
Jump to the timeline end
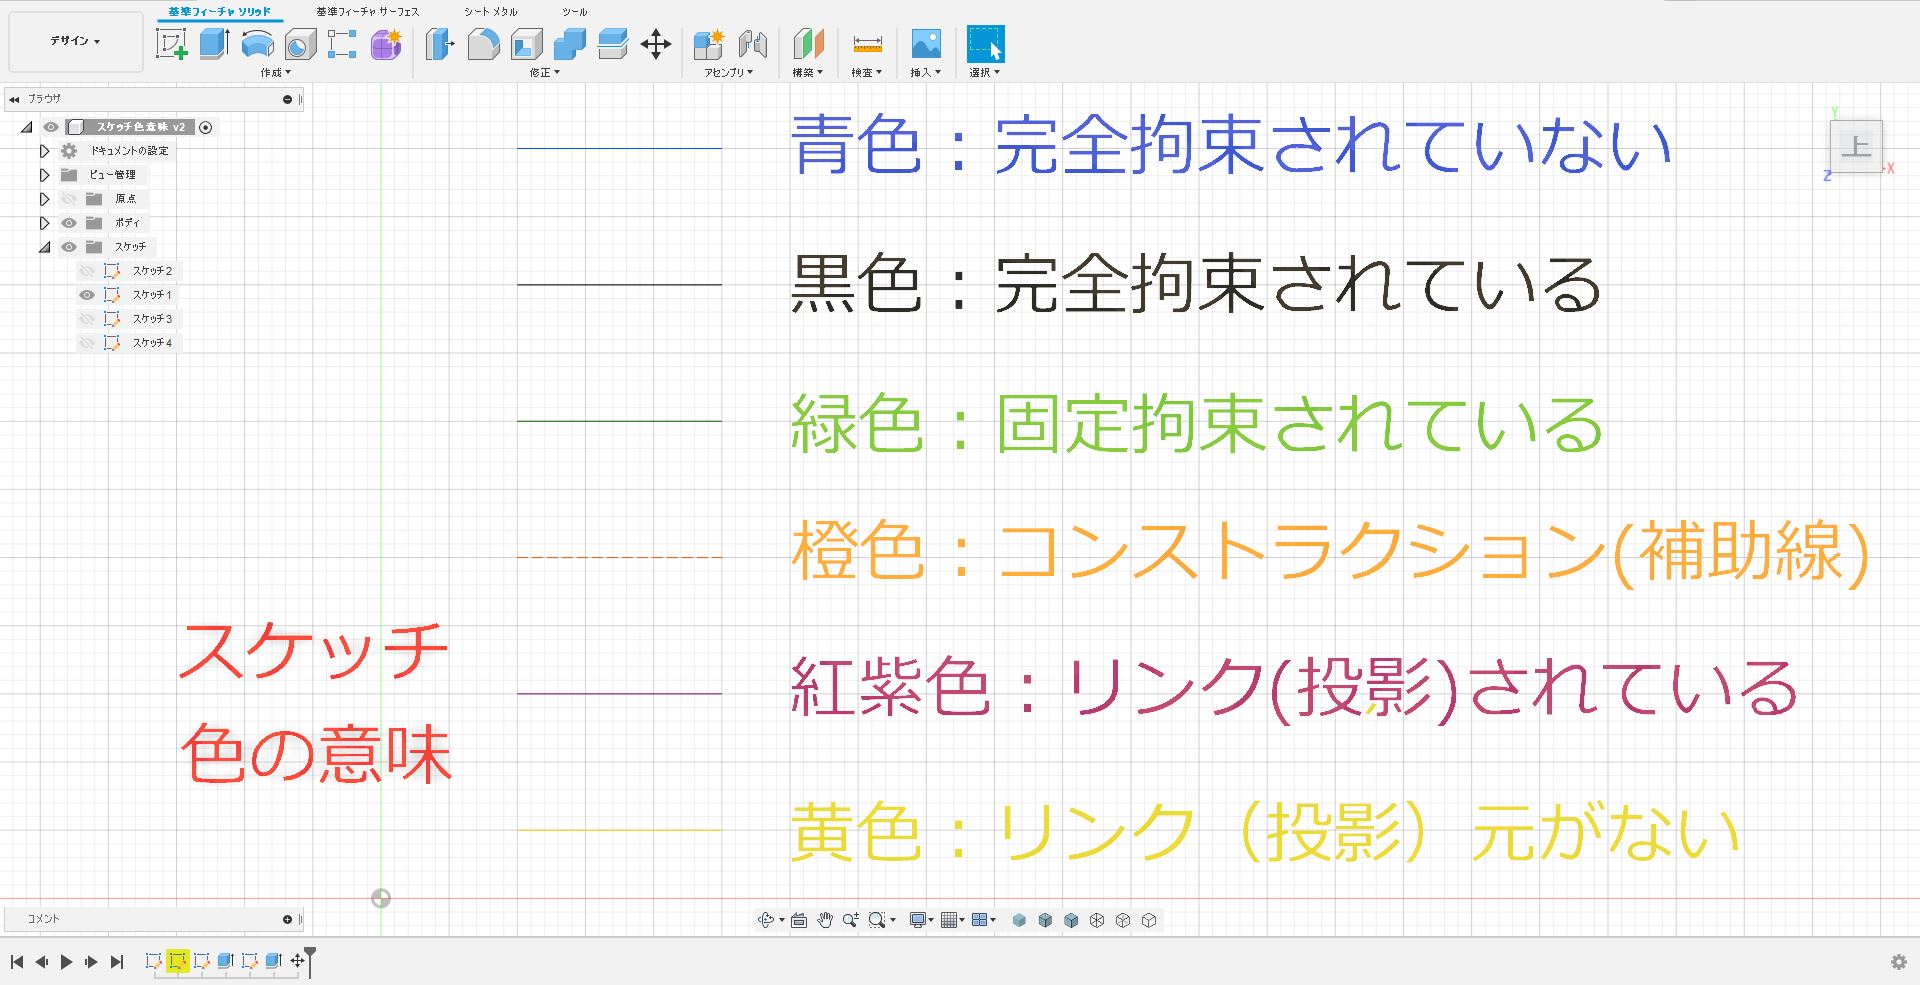(x=117, y=962)
